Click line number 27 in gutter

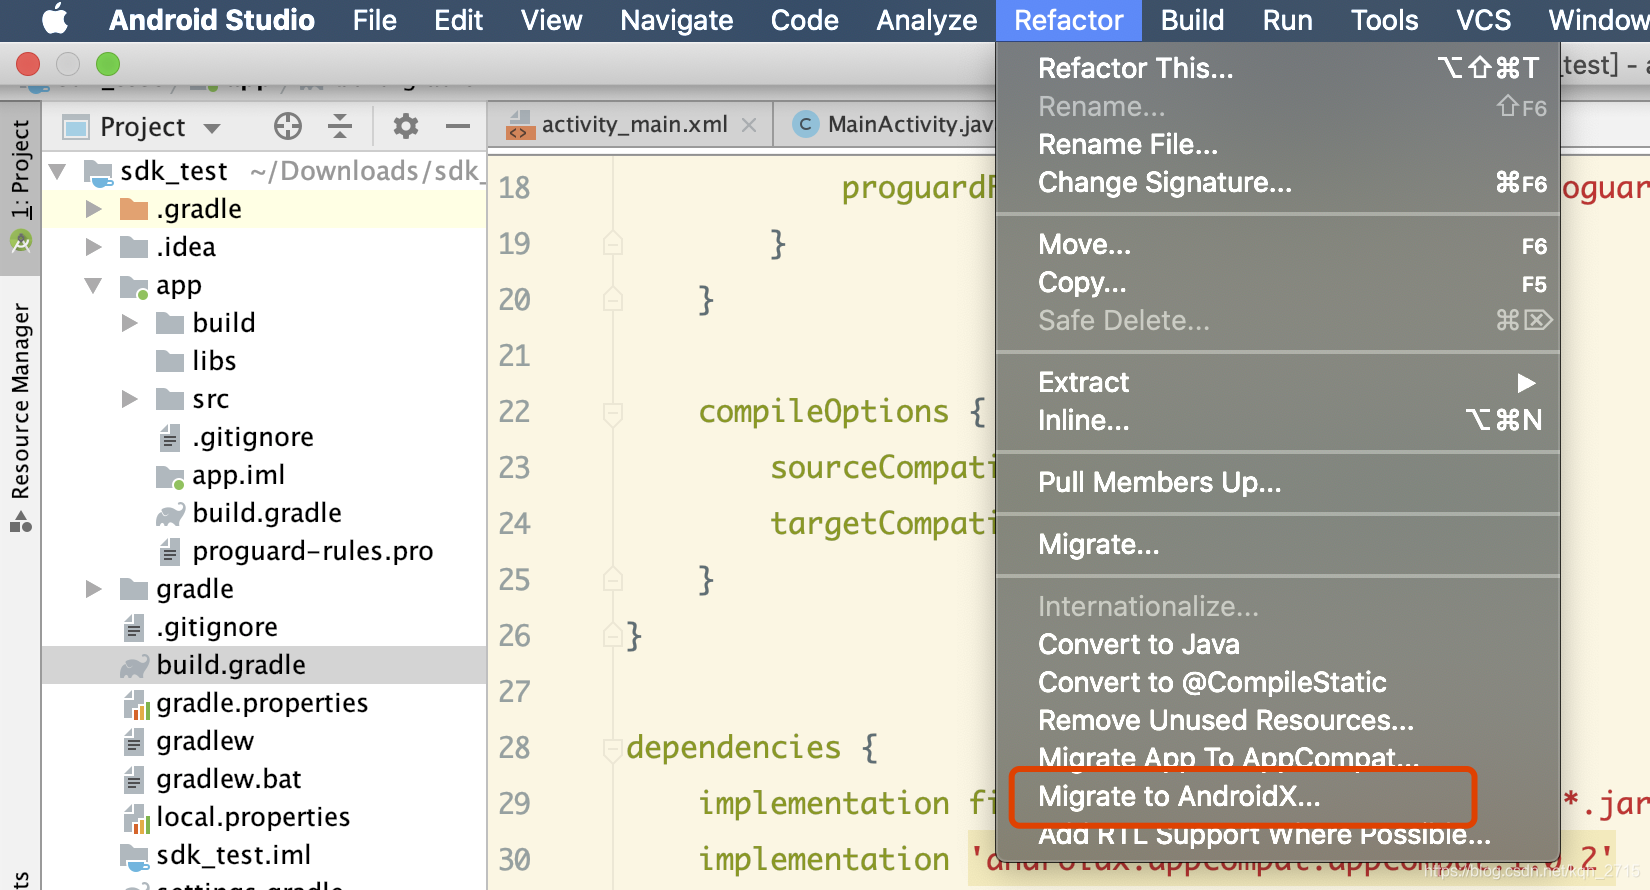514,691
